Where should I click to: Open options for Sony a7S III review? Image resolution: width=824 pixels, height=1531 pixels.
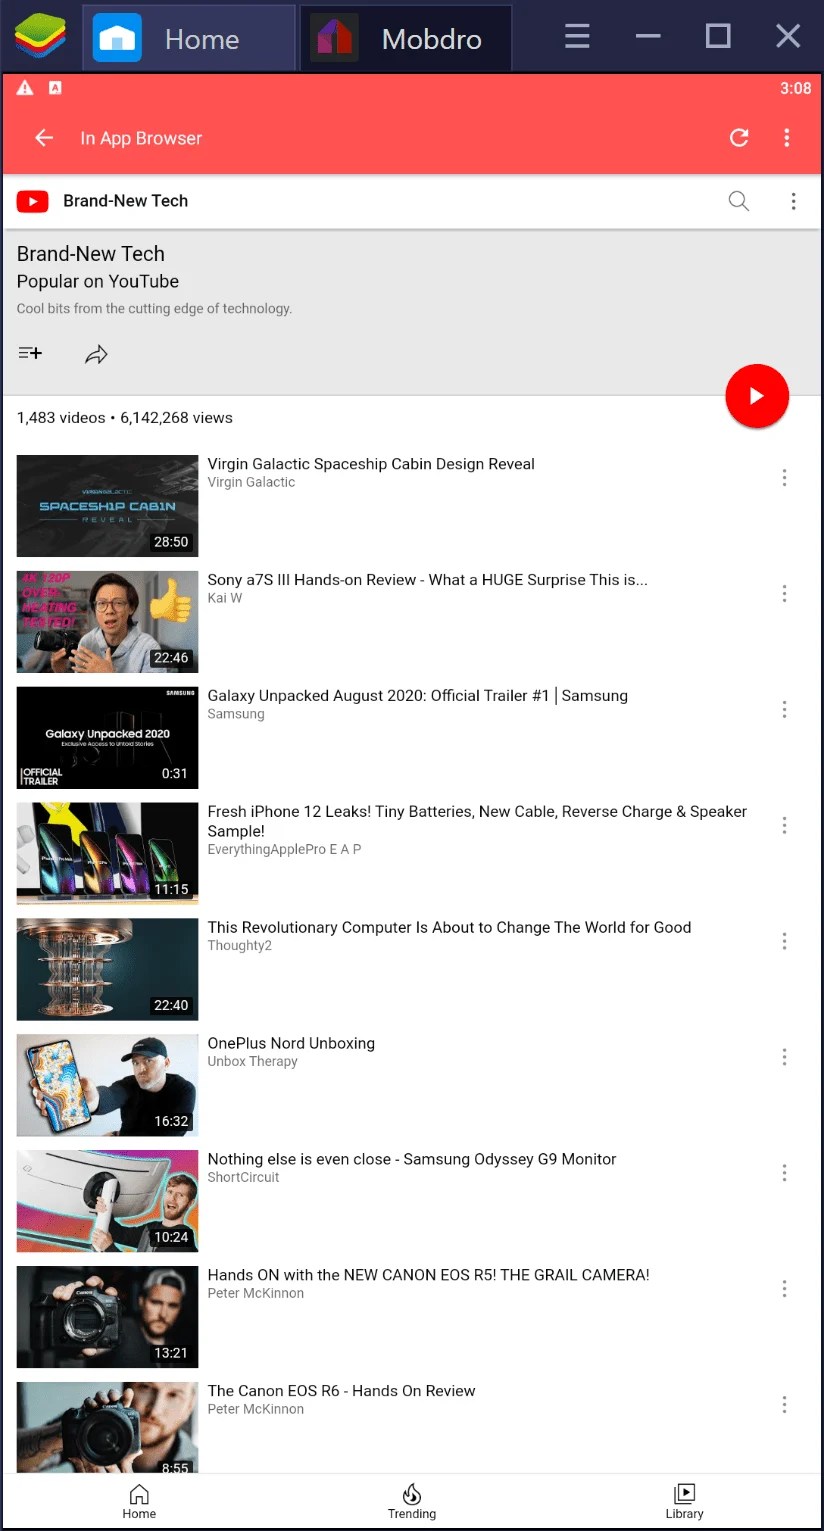click(x=784, y=594)
